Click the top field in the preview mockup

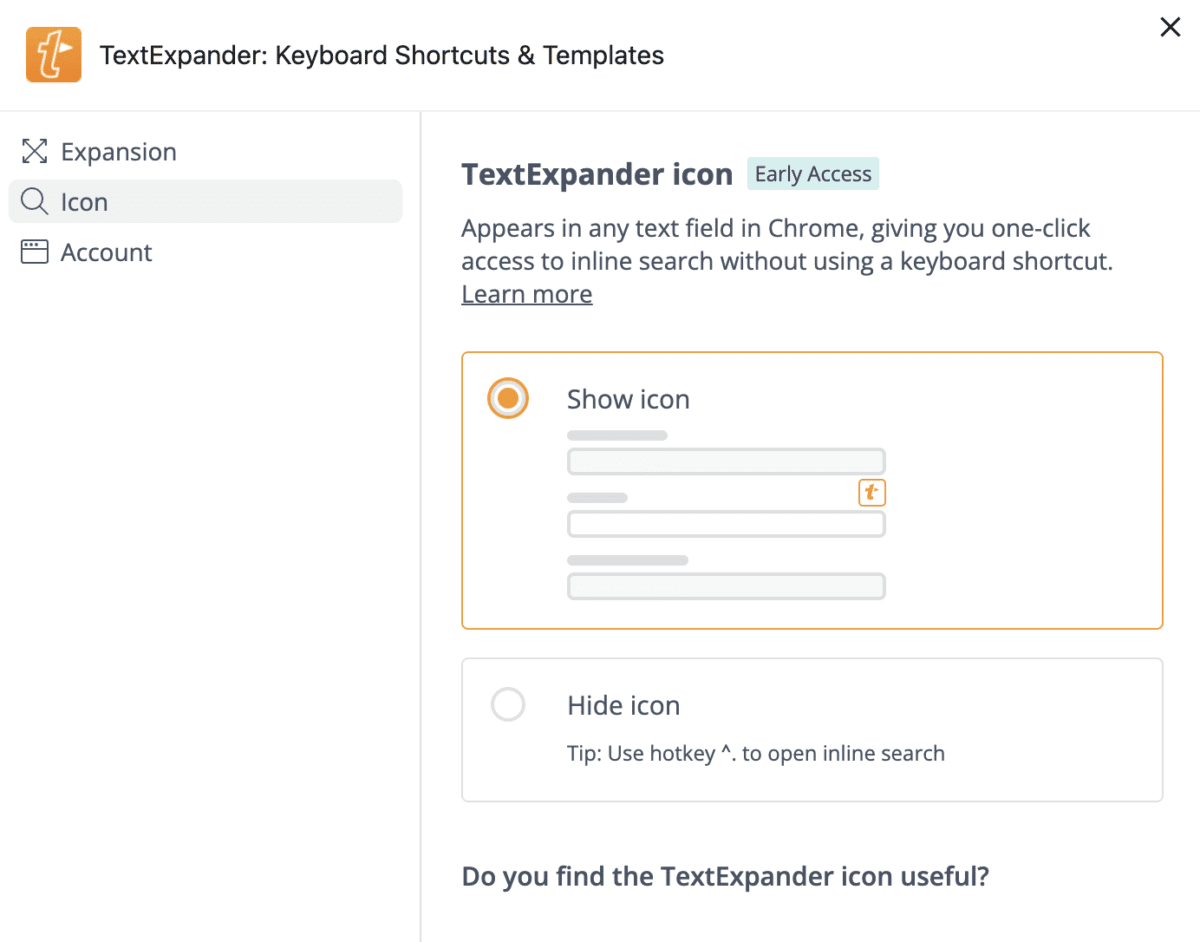pyautogui.click(x=726, y=462)
